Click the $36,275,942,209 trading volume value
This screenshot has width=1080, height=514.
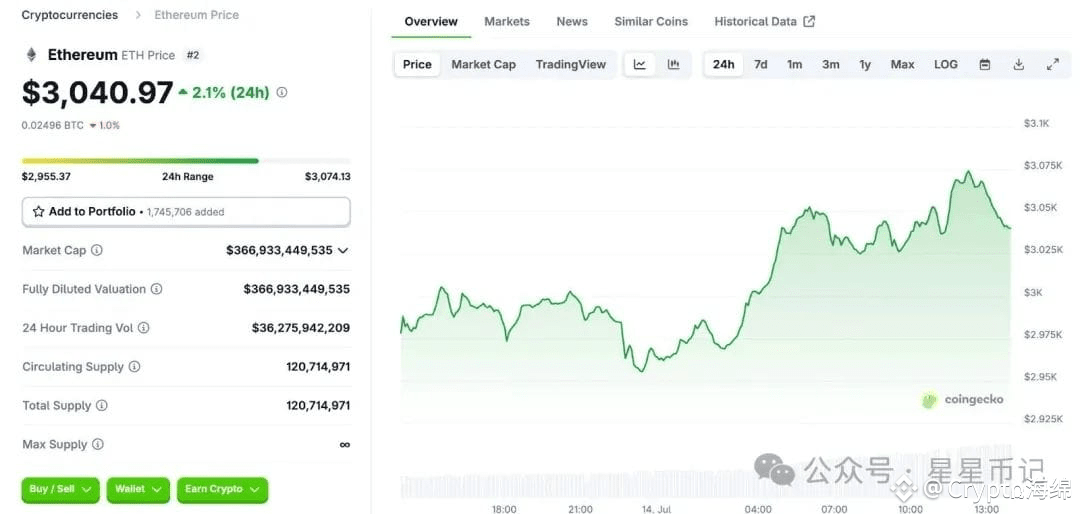click(x=301, y=328)
